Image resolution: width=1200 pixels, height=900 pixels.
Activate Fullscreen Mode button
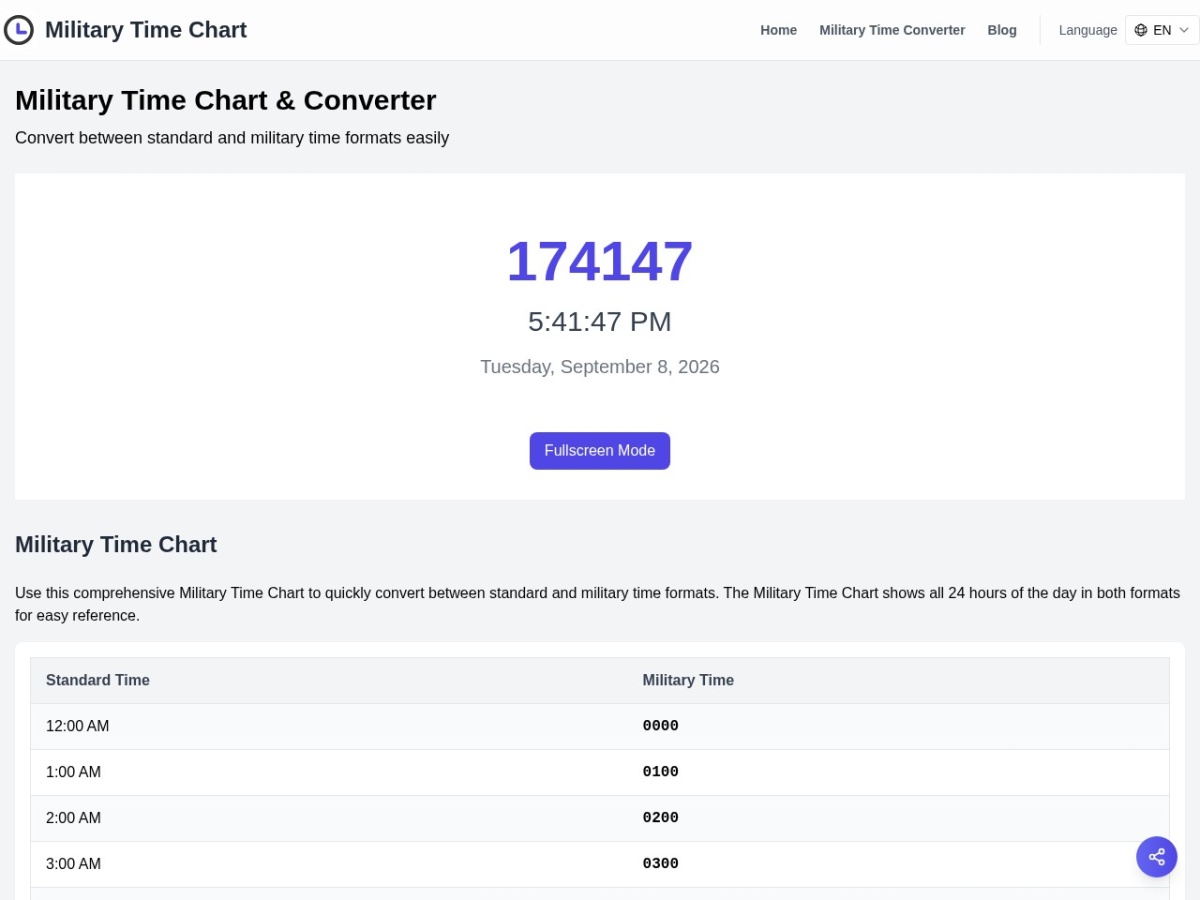600,451
